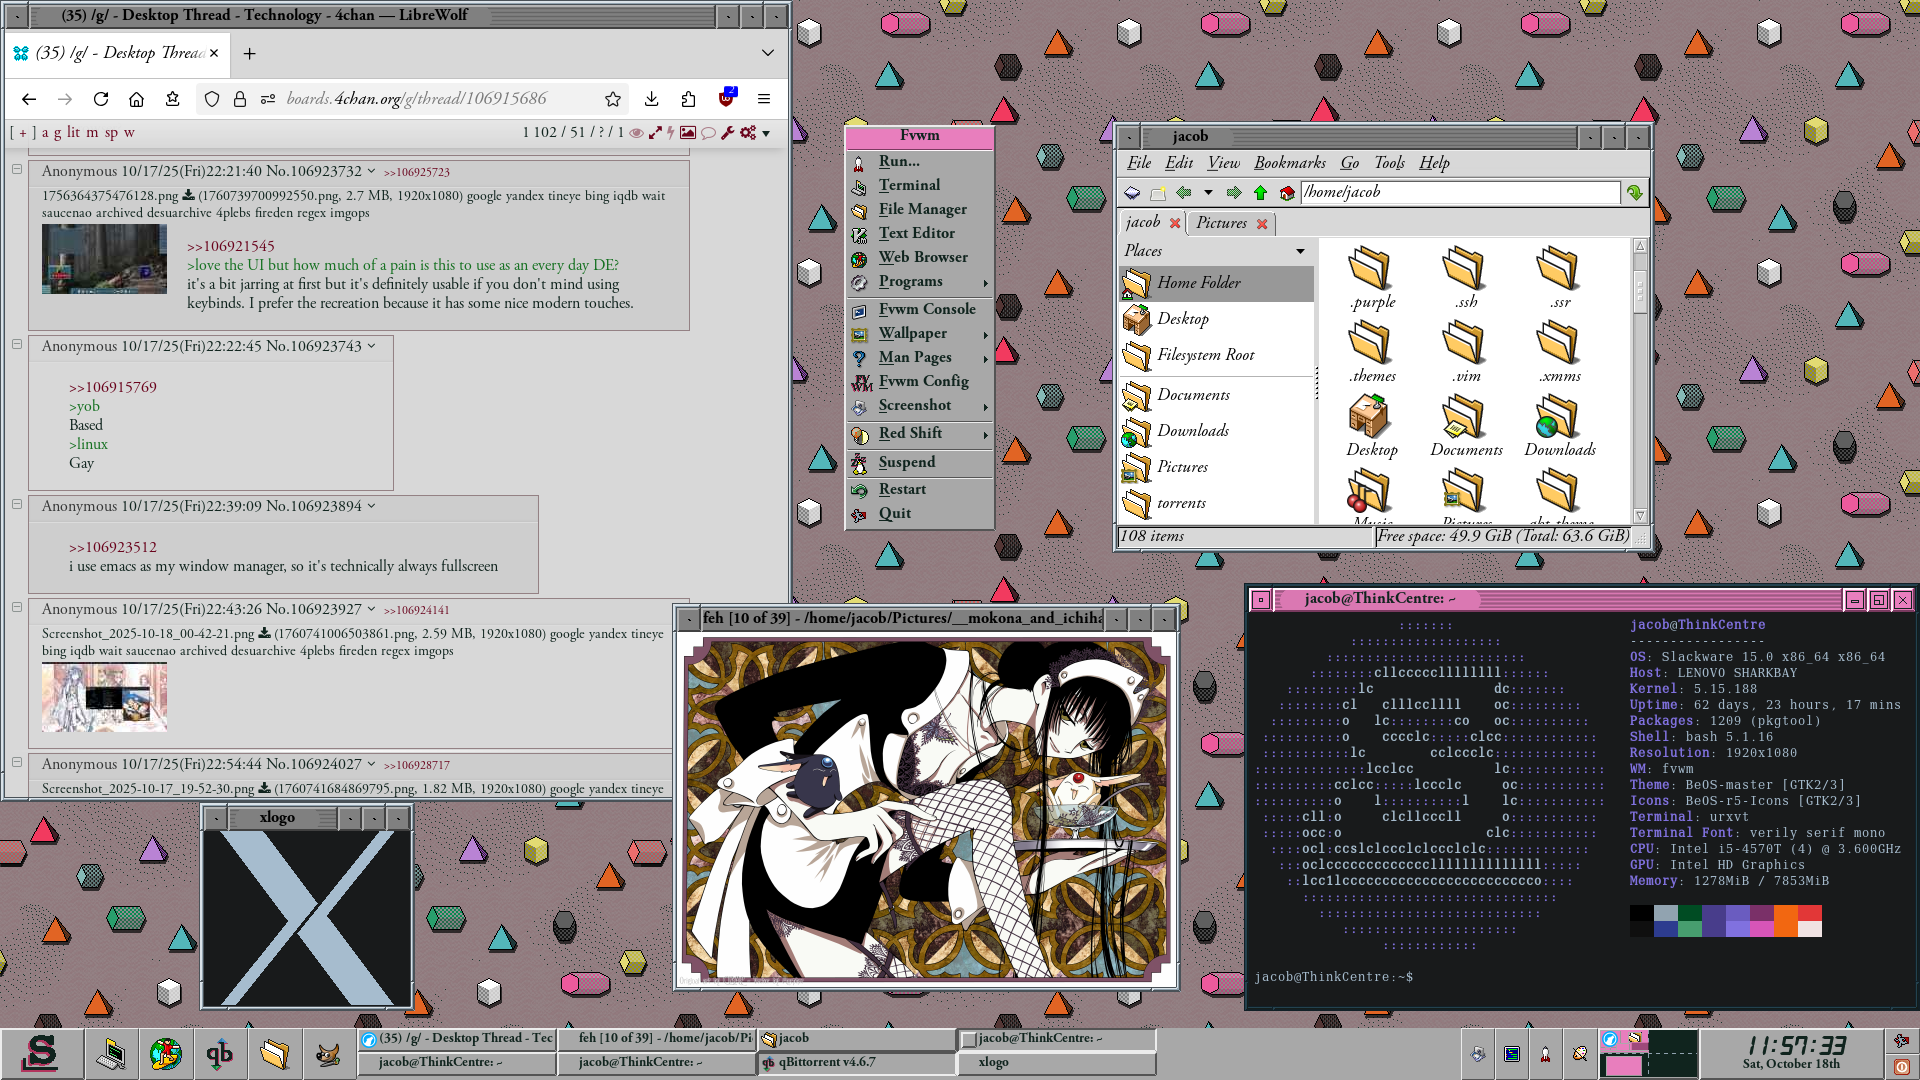This screenshot has width=1920, height=1080.
Task: Open the uBlock Origin extension icon
Action: [x=727, y=98]
